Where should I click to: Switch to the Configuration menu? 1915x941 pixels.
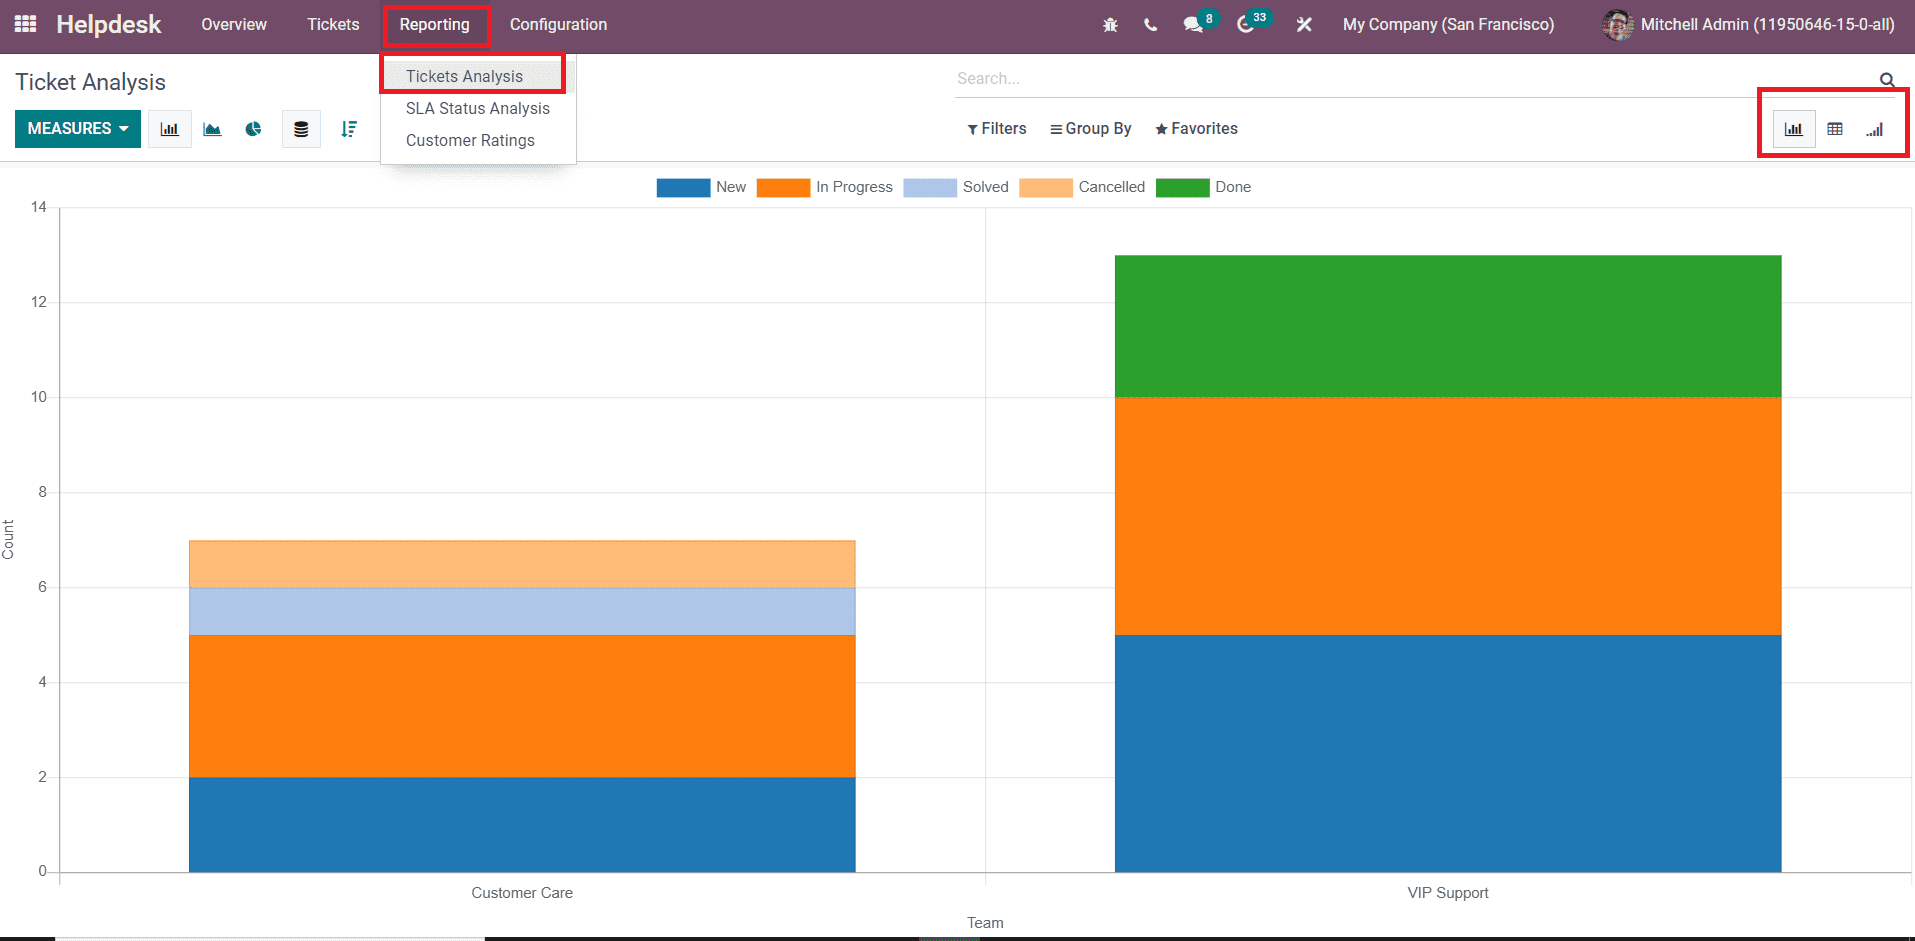click(x=557, y=24)
